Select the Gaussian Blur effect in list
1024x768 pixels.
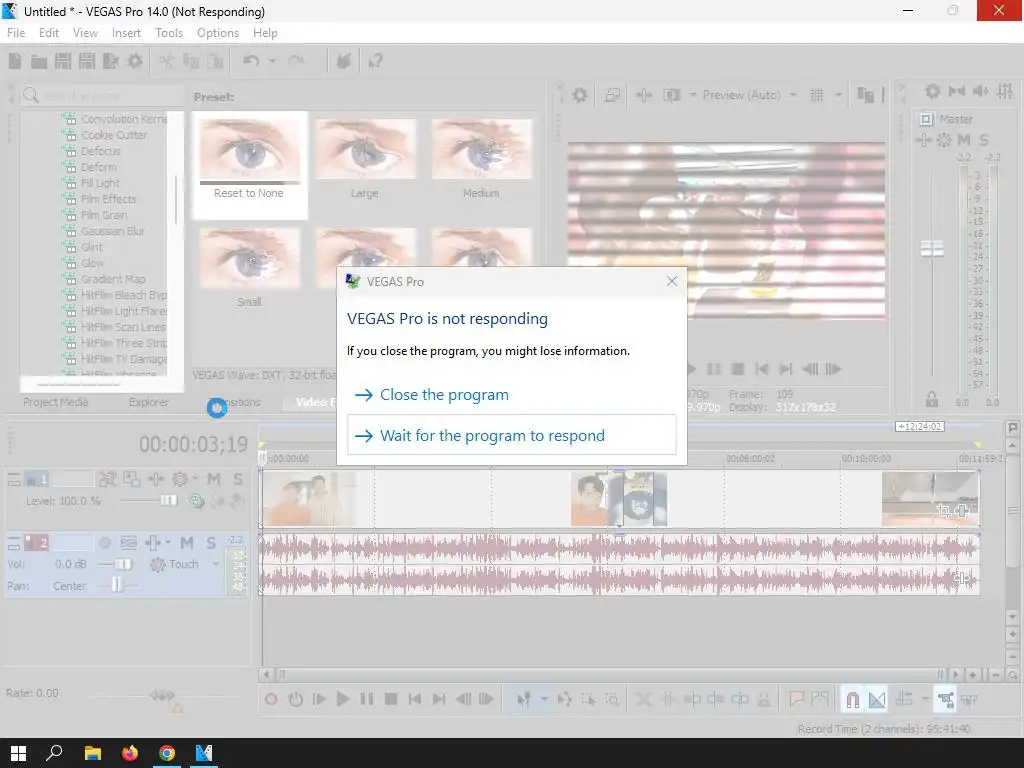click(112, 231)
